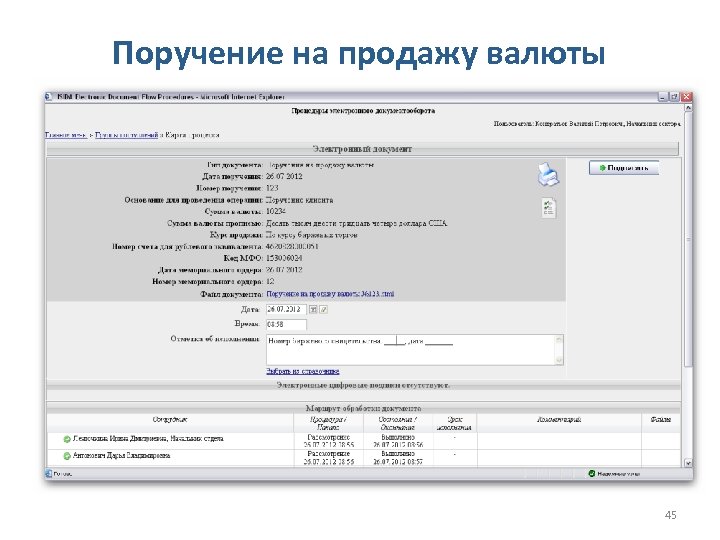This screenshot has height=540, width=720.
Task: Click green status icon beside Начальник отдела row
Action: coord(67,439)
